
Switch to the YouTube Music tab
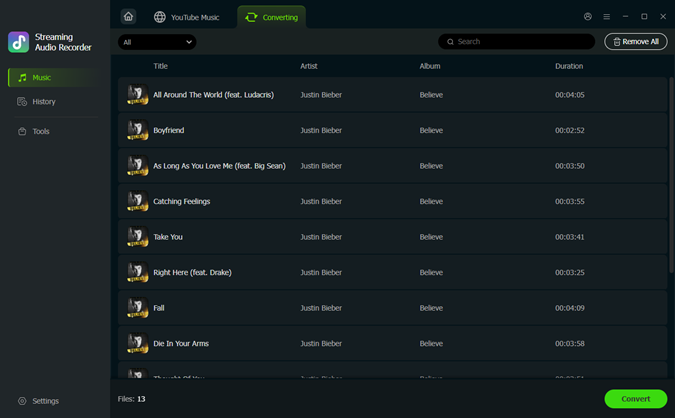point(187,17)
